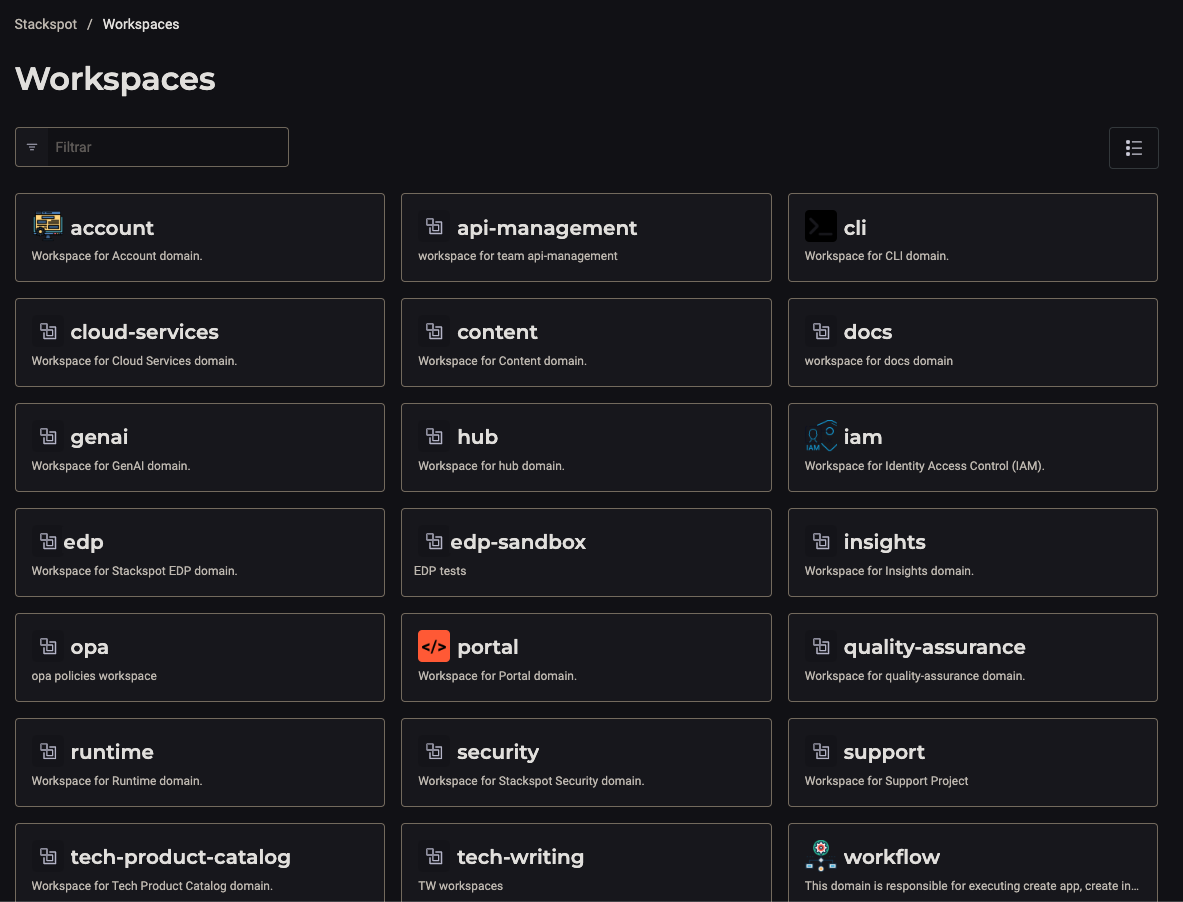Click the runtime workspace icon
The width and height of the screenshot is (1183, 902).
(48, 750)
